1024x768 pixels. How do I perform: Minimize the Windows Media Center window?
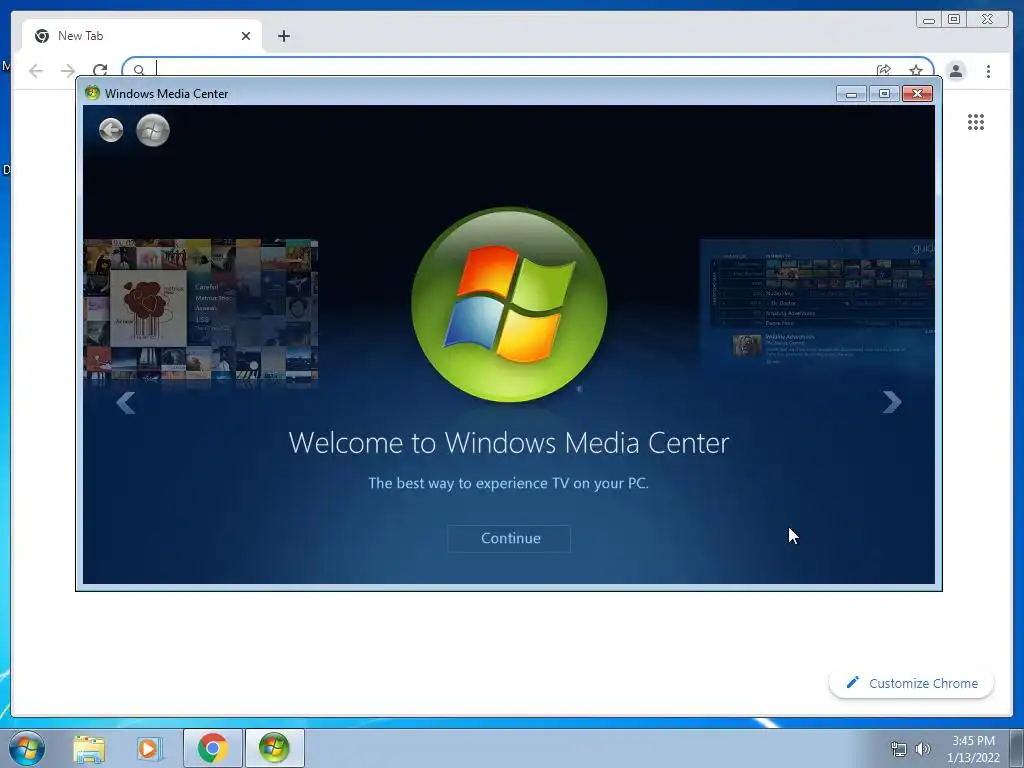pyautogui.click(x=851, y=94)
